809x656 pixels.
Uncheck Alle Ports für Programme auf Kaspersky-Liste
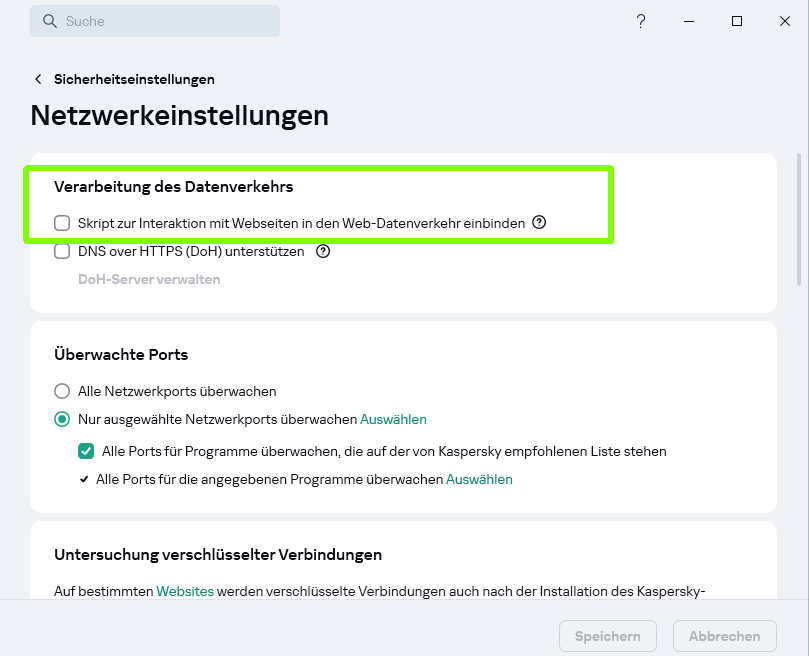[86, 451]
